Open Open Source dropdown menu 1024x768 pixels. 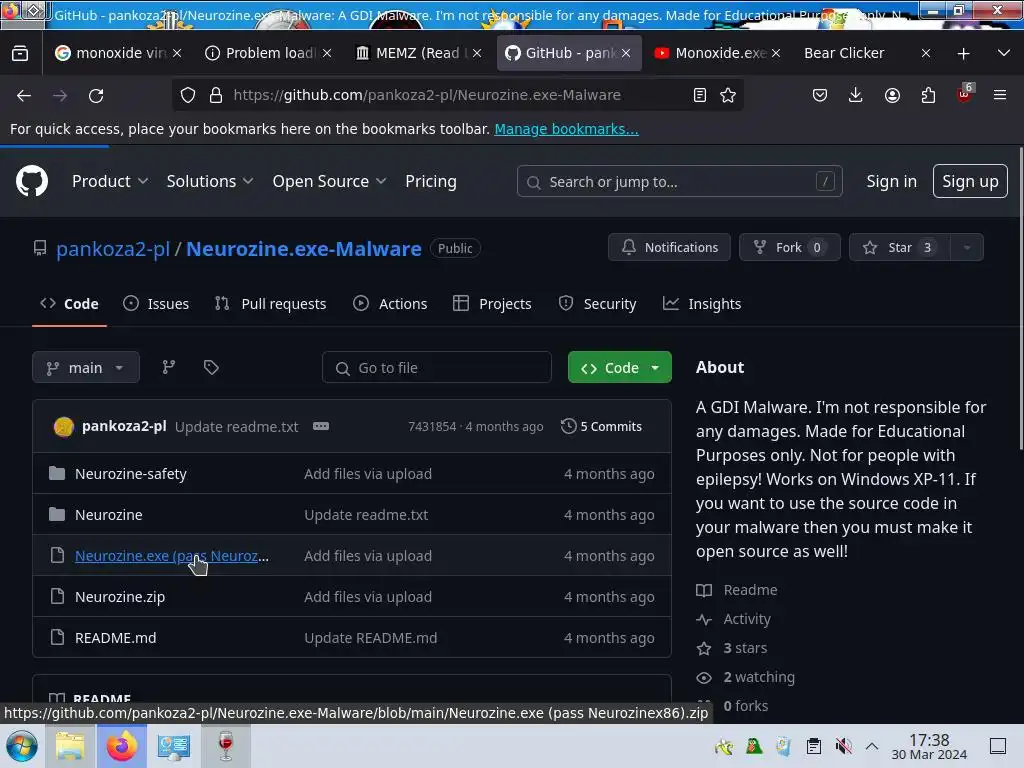329,181
